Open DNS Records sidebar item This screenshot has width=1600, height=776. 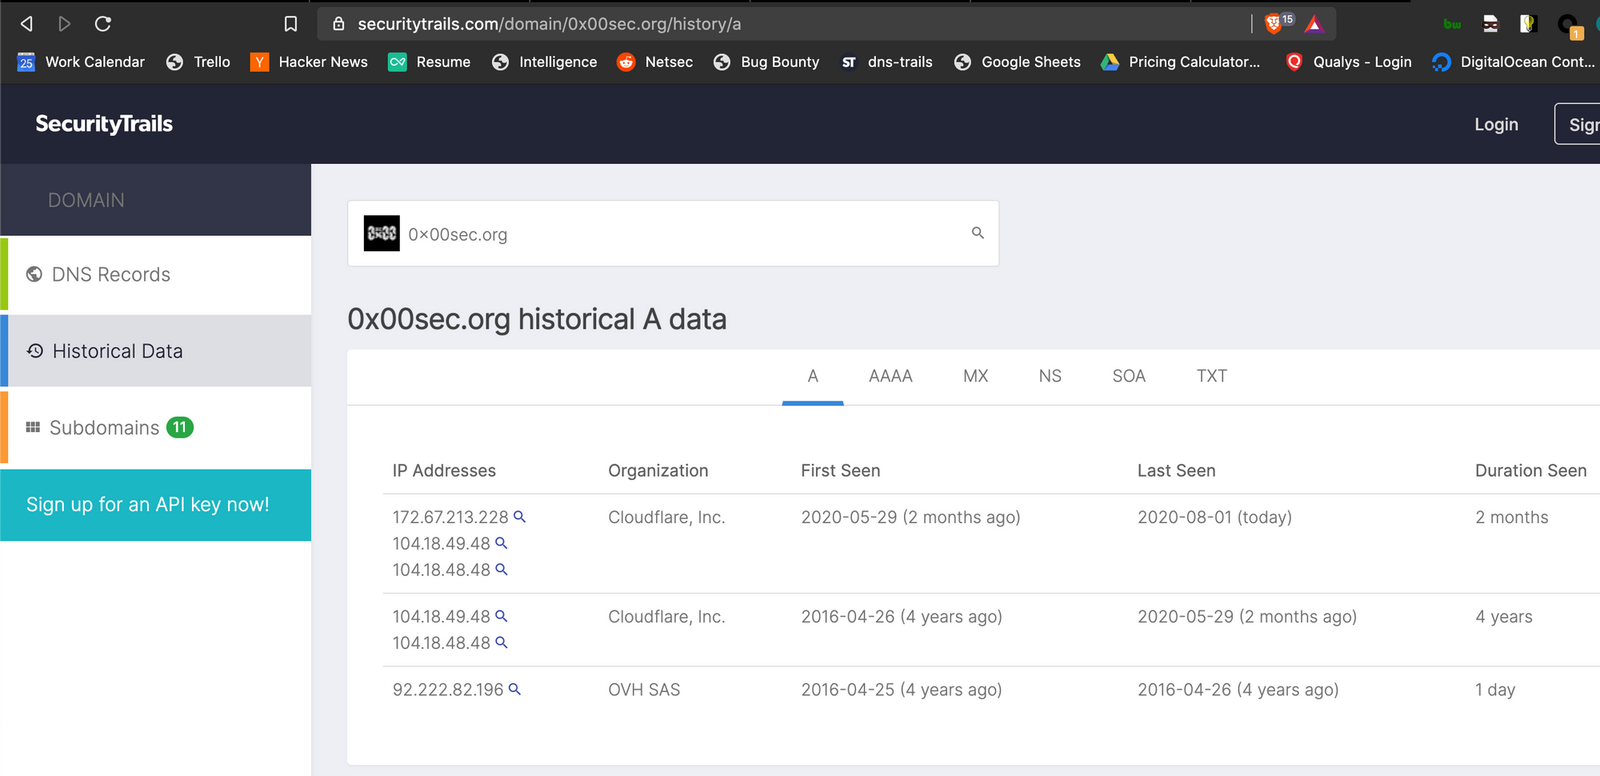(156, 274)
